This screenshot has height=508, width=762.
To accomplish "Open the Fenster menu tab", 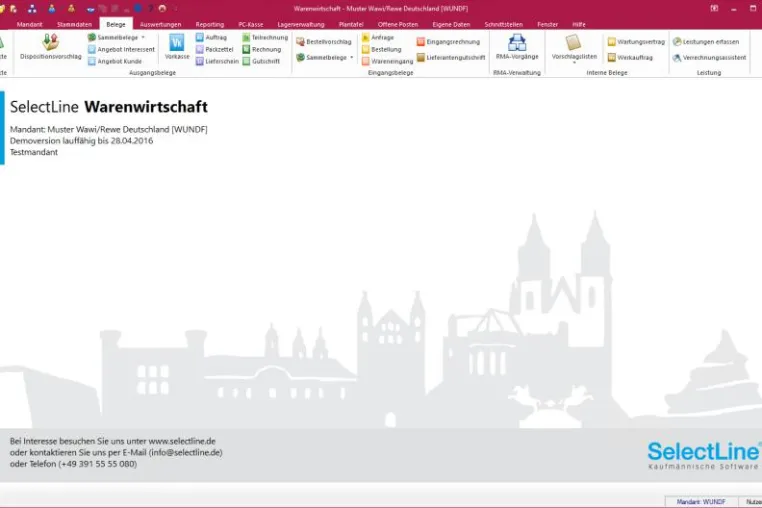I will click(x=548, y=24).
